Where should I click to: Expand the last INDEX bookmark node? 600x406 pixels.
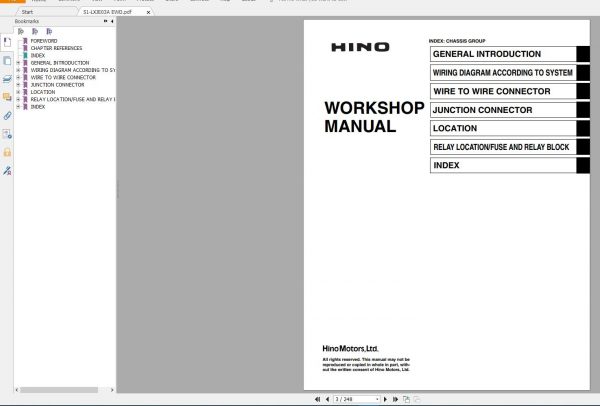[x=18, y=107]
